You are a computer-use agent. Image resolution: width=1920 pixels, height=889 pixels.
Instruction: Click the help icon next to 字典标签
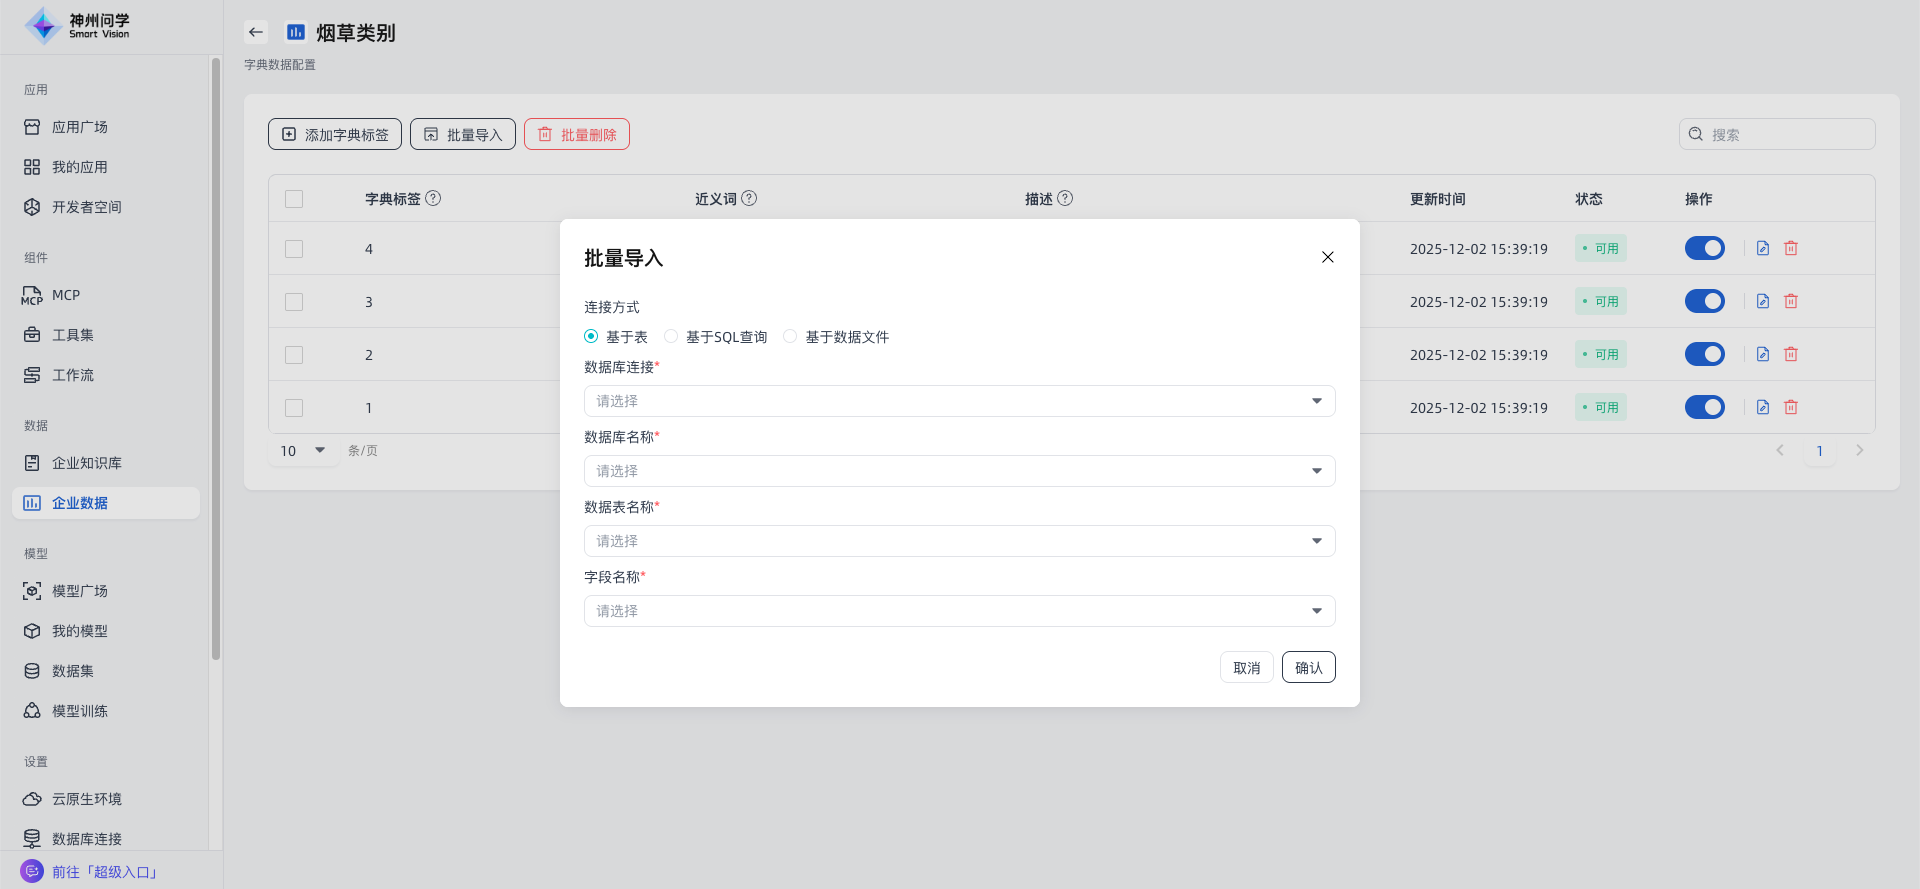click(433, 198)
